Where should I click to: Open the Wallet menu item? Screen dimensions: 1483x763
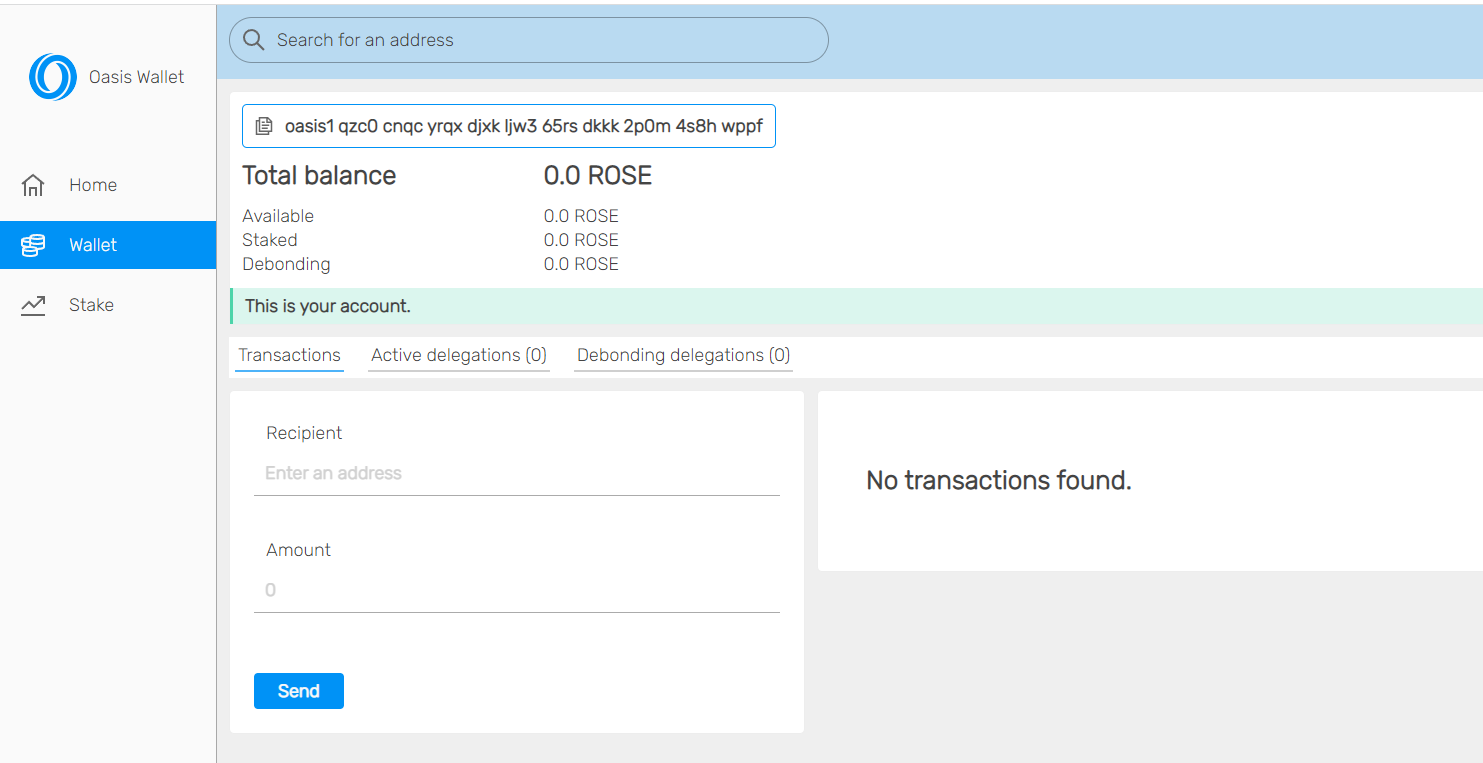(x=108, y=245)
